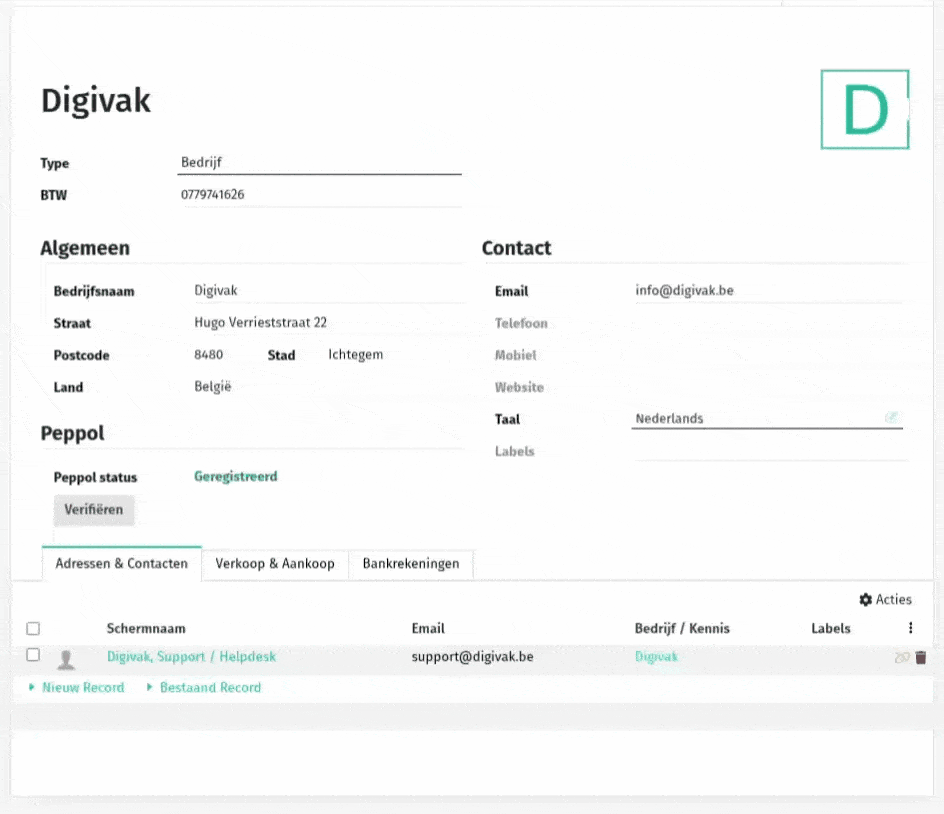944x814 pixels.
Task: Click the Labels column header in table
Action: (x=831, y=628)
